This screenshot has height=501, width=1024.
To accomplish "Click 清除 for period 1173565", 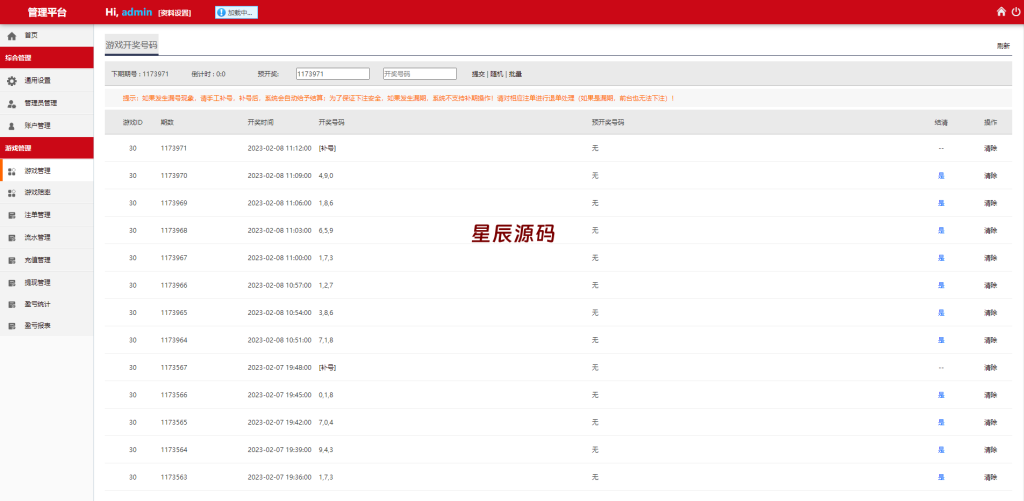I will 991,423.
